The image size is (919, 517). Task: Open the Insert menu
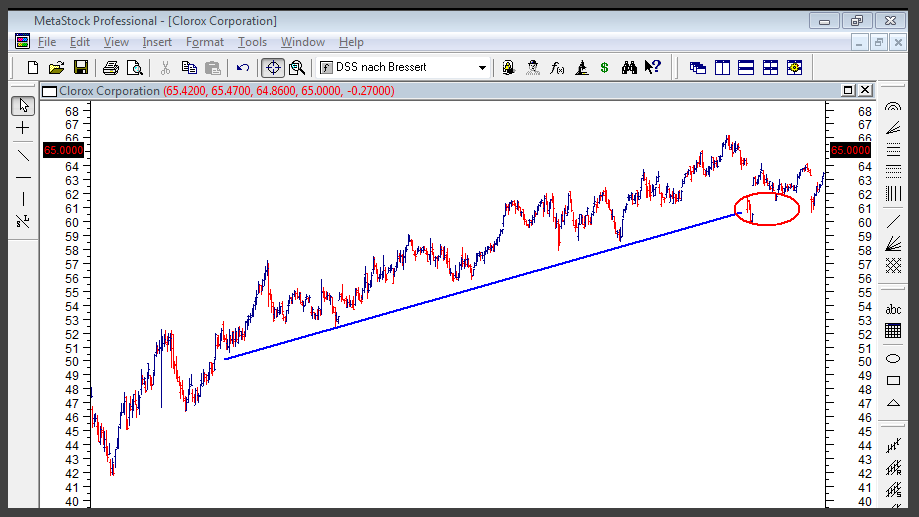157,42
